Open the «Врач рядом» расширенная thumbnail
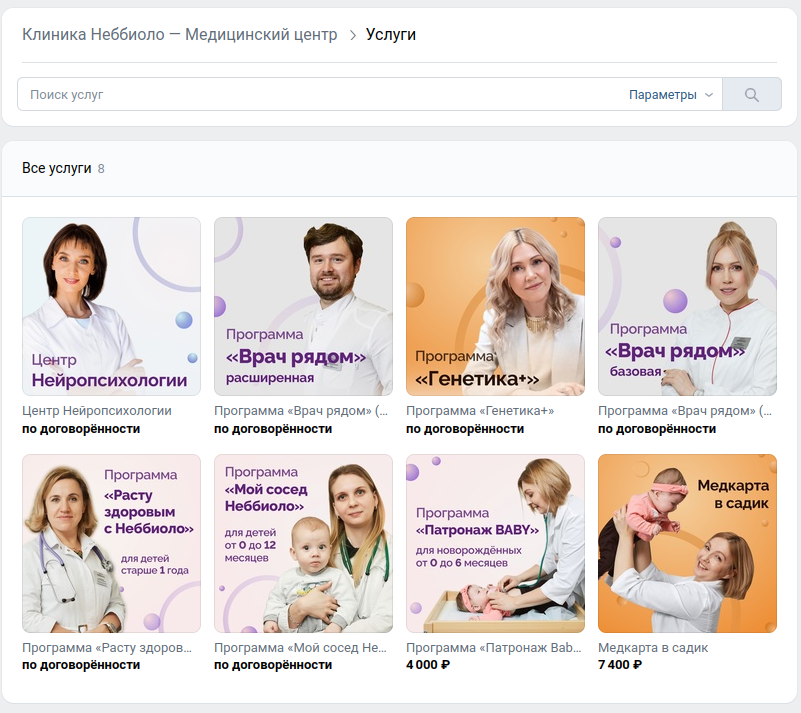The height and width of the screenshot is (713, 801). [303, 306]
